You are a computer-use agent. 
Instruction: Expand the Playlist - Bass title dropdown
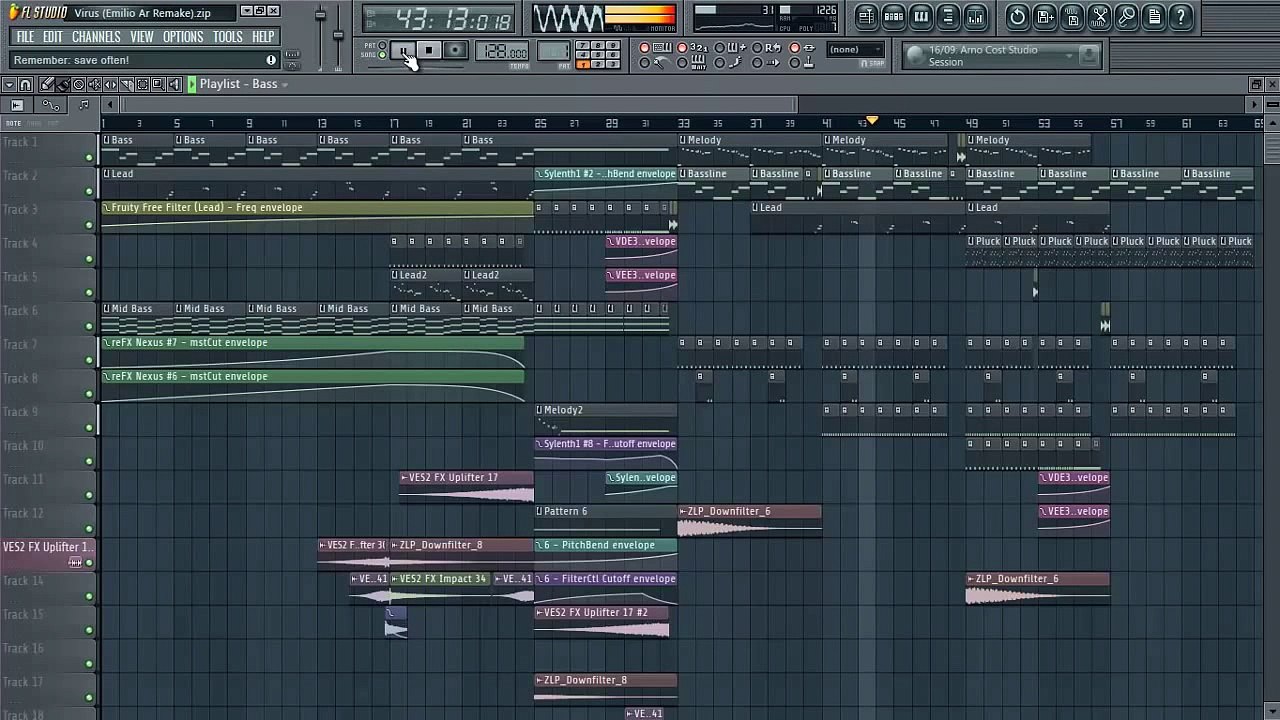pos(284,85)
